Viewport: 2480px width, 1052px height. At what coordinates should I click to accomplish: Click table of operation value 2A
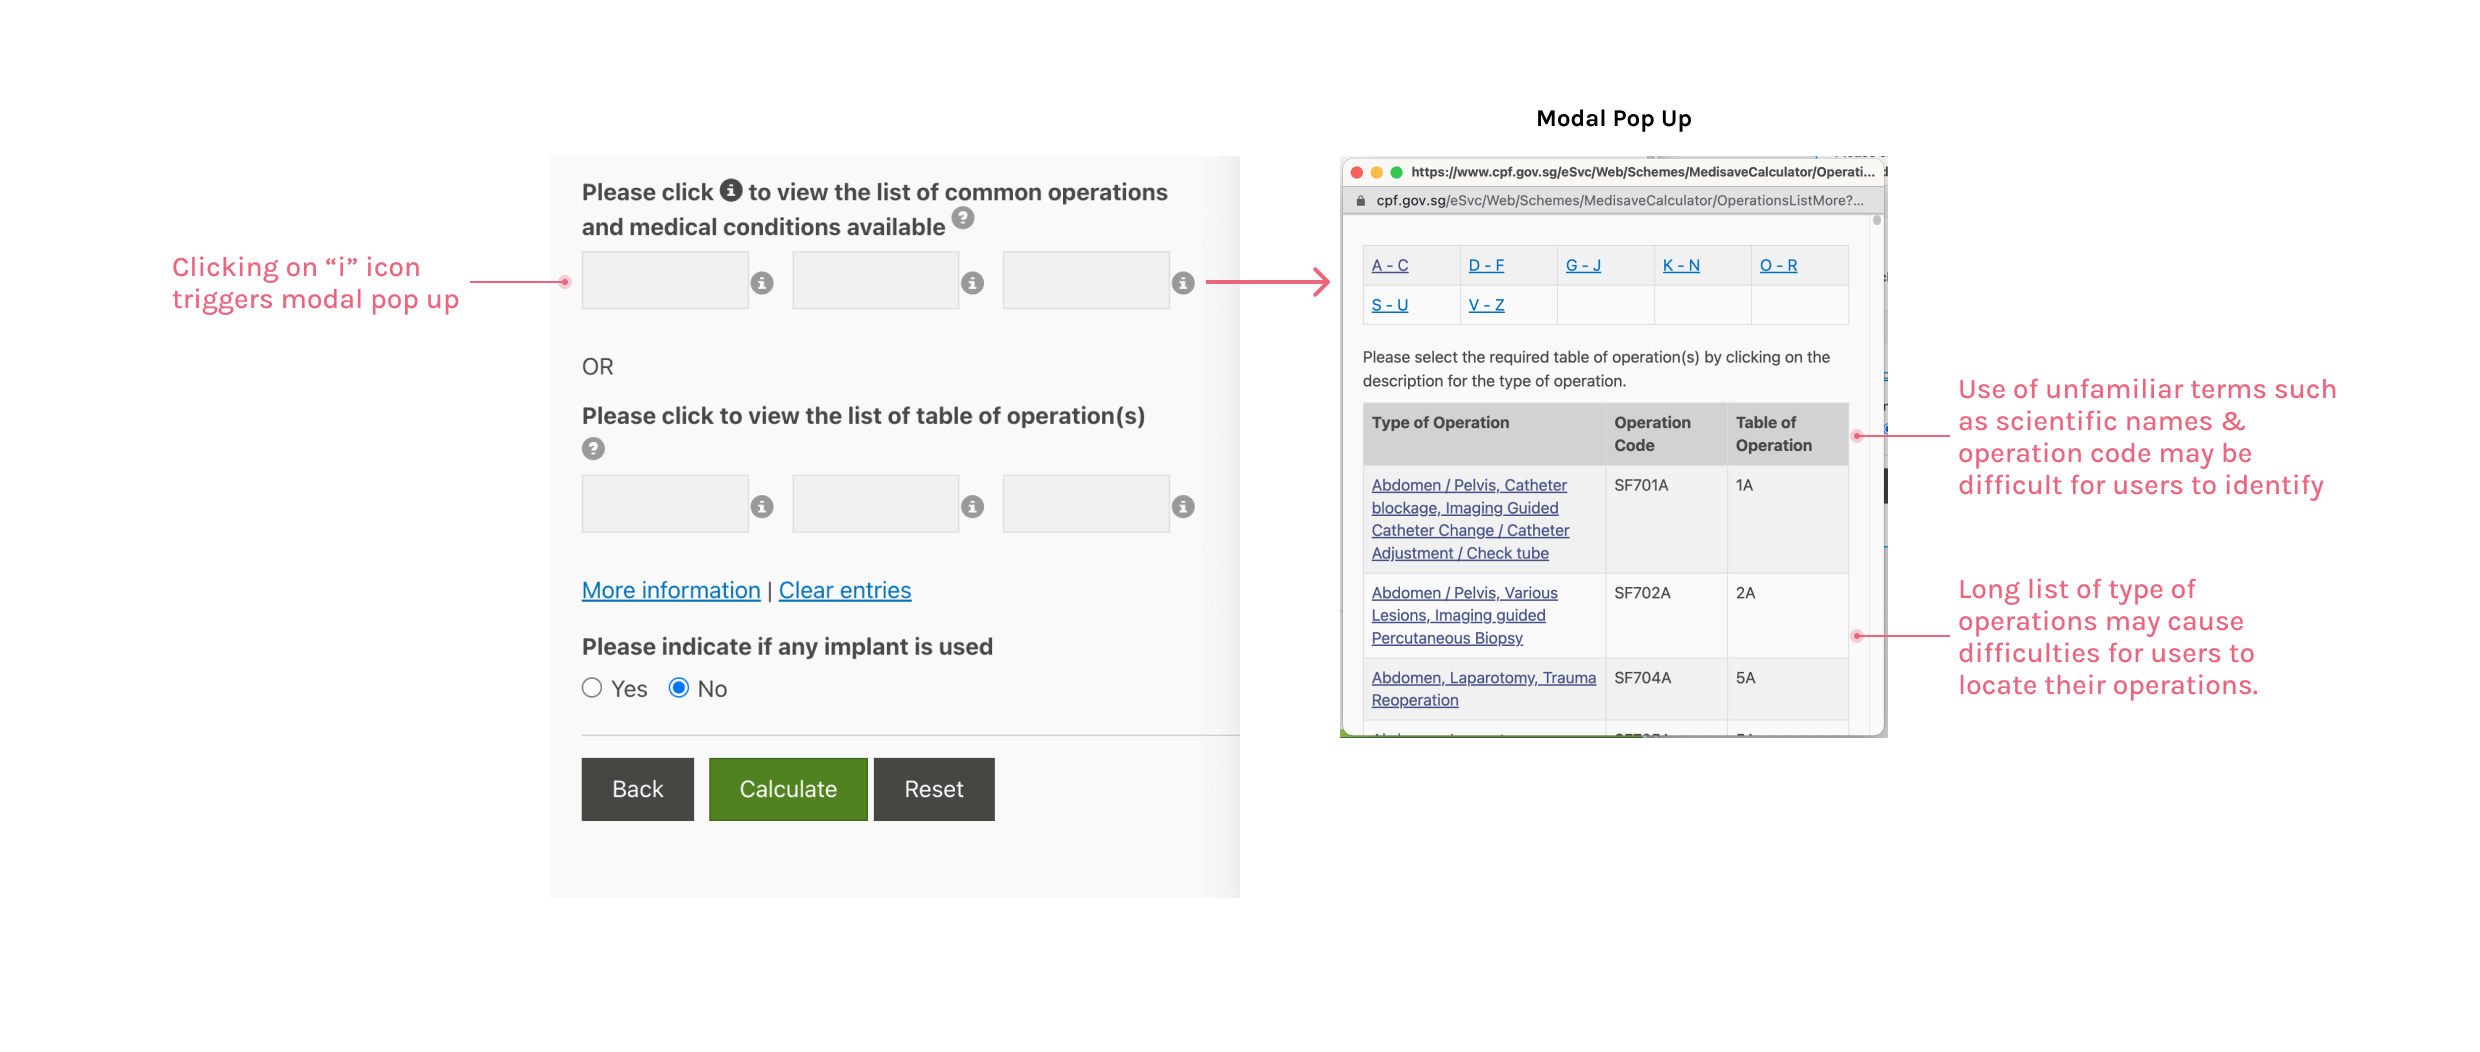(x=1745, y=594)
